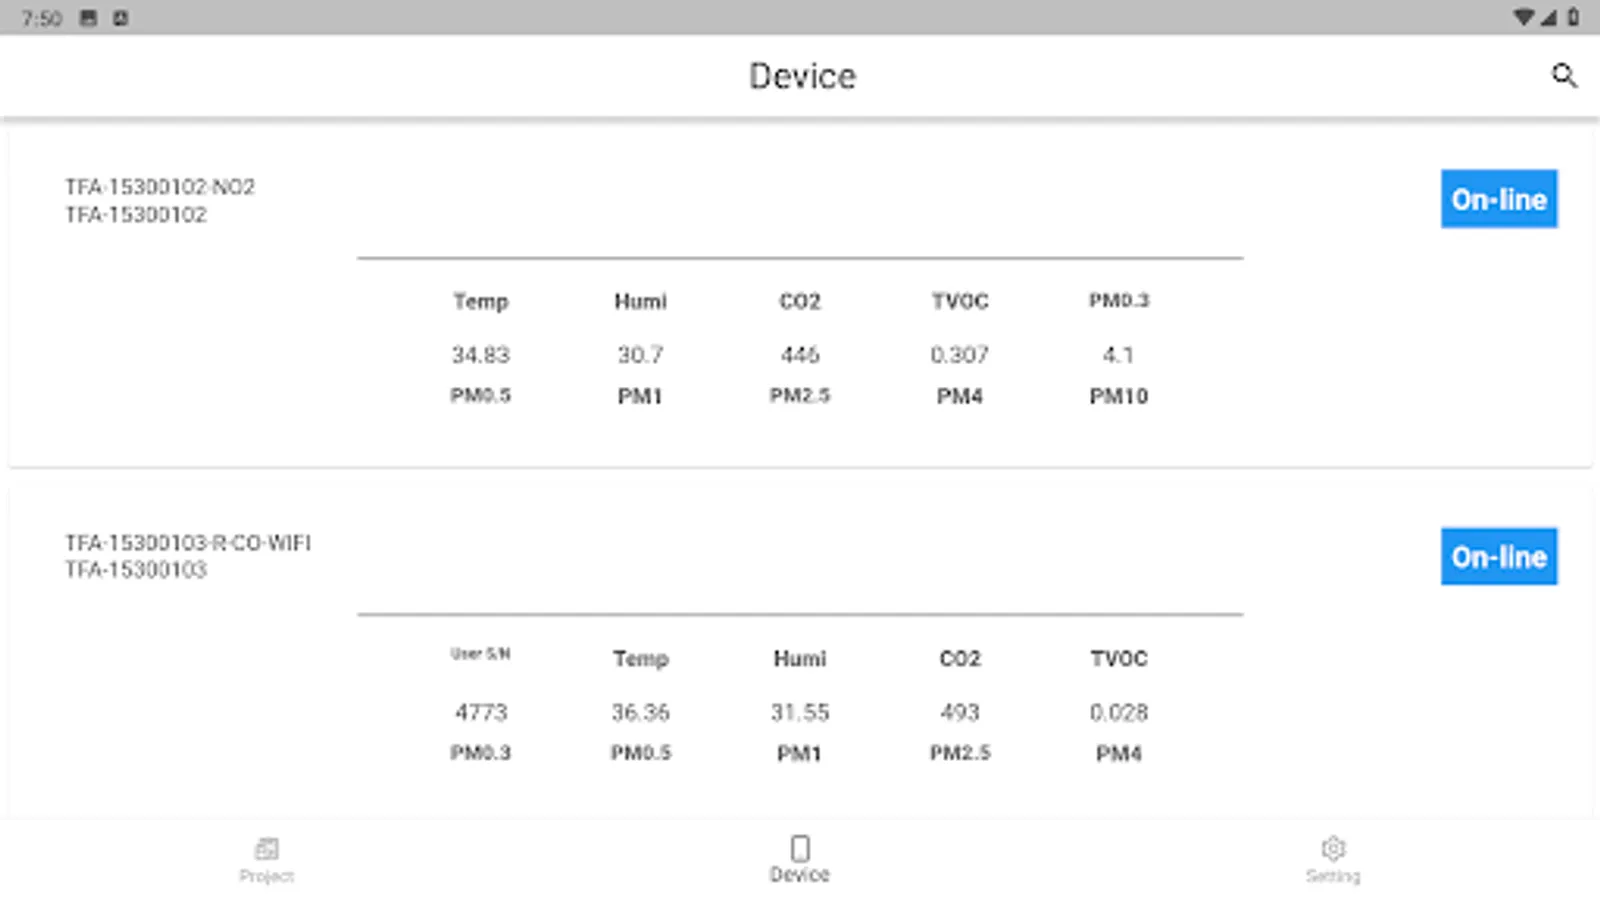Open the Setting gear icon

click(1333, 848)
